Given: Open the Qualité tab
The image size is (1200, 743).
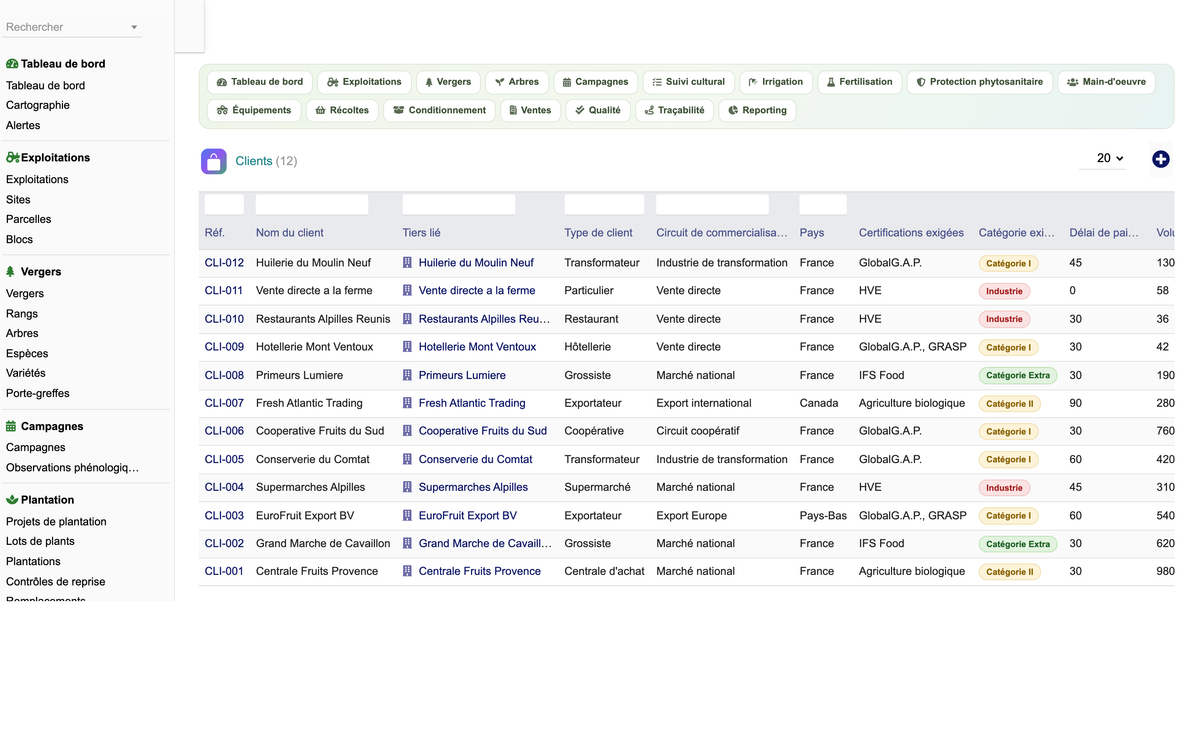Looking at the screenshot, I should 598,110.
